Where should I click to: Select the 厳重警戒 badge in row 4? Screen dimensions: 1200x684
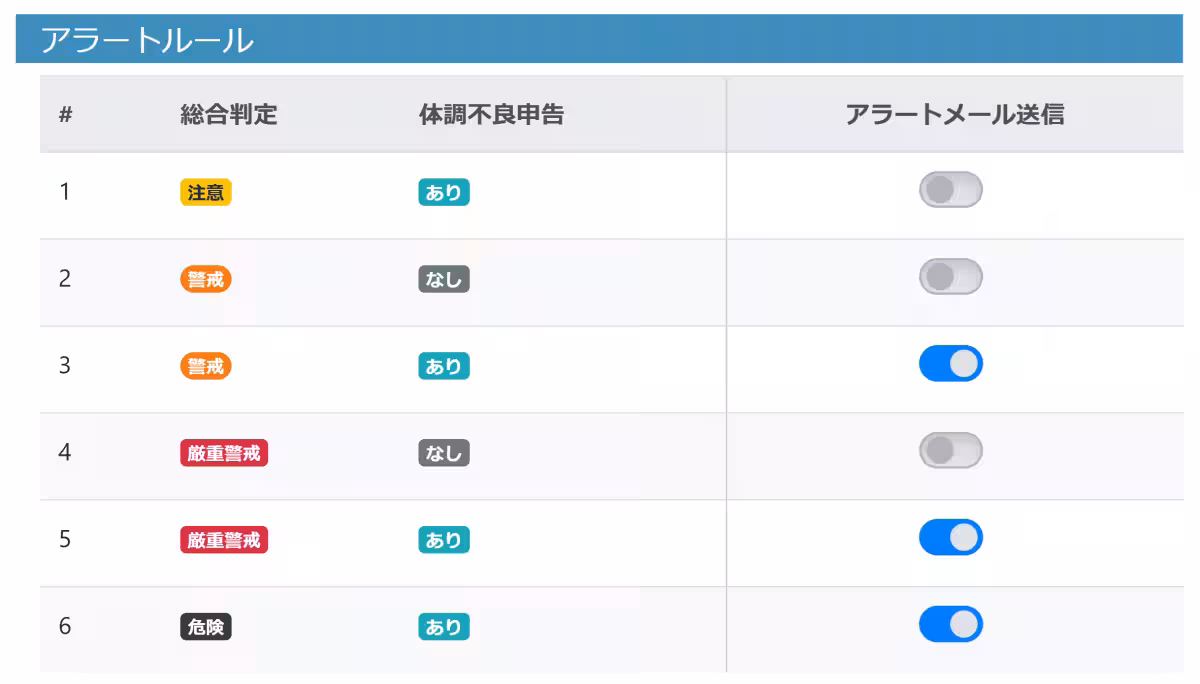coord(223,453)
